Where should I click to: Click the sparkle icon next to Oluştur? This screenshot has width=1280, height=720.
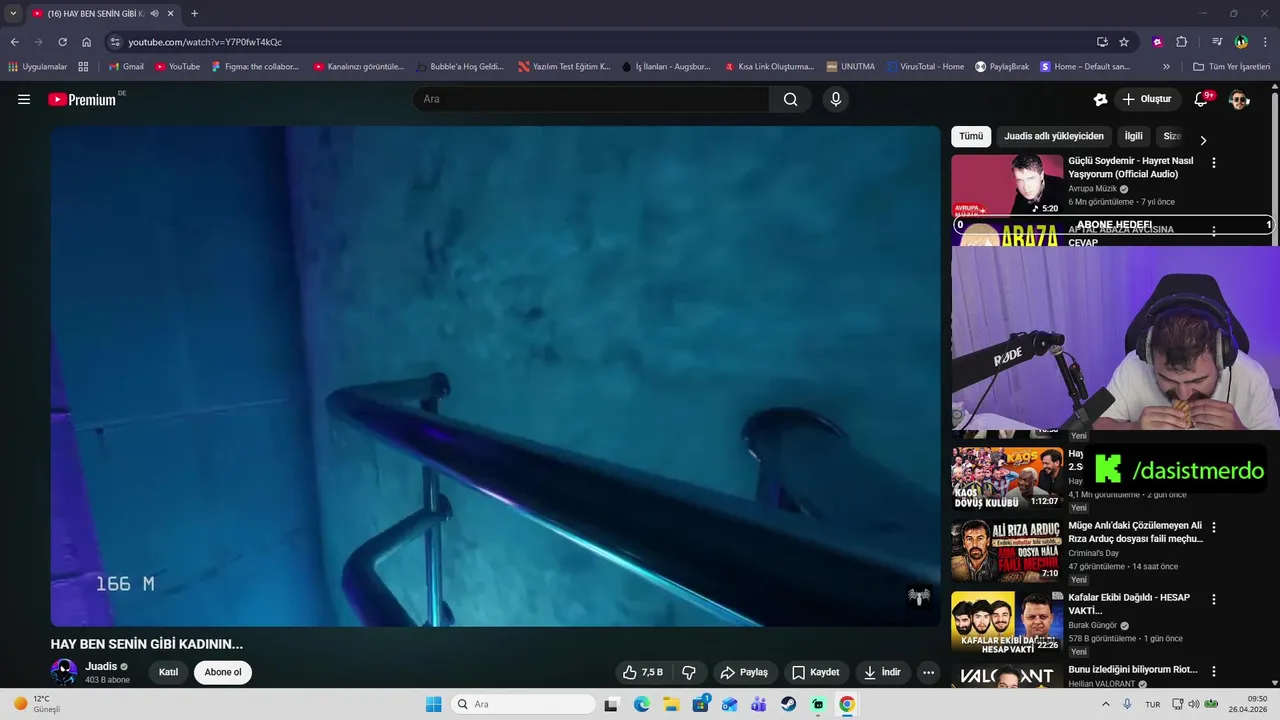1100,99
